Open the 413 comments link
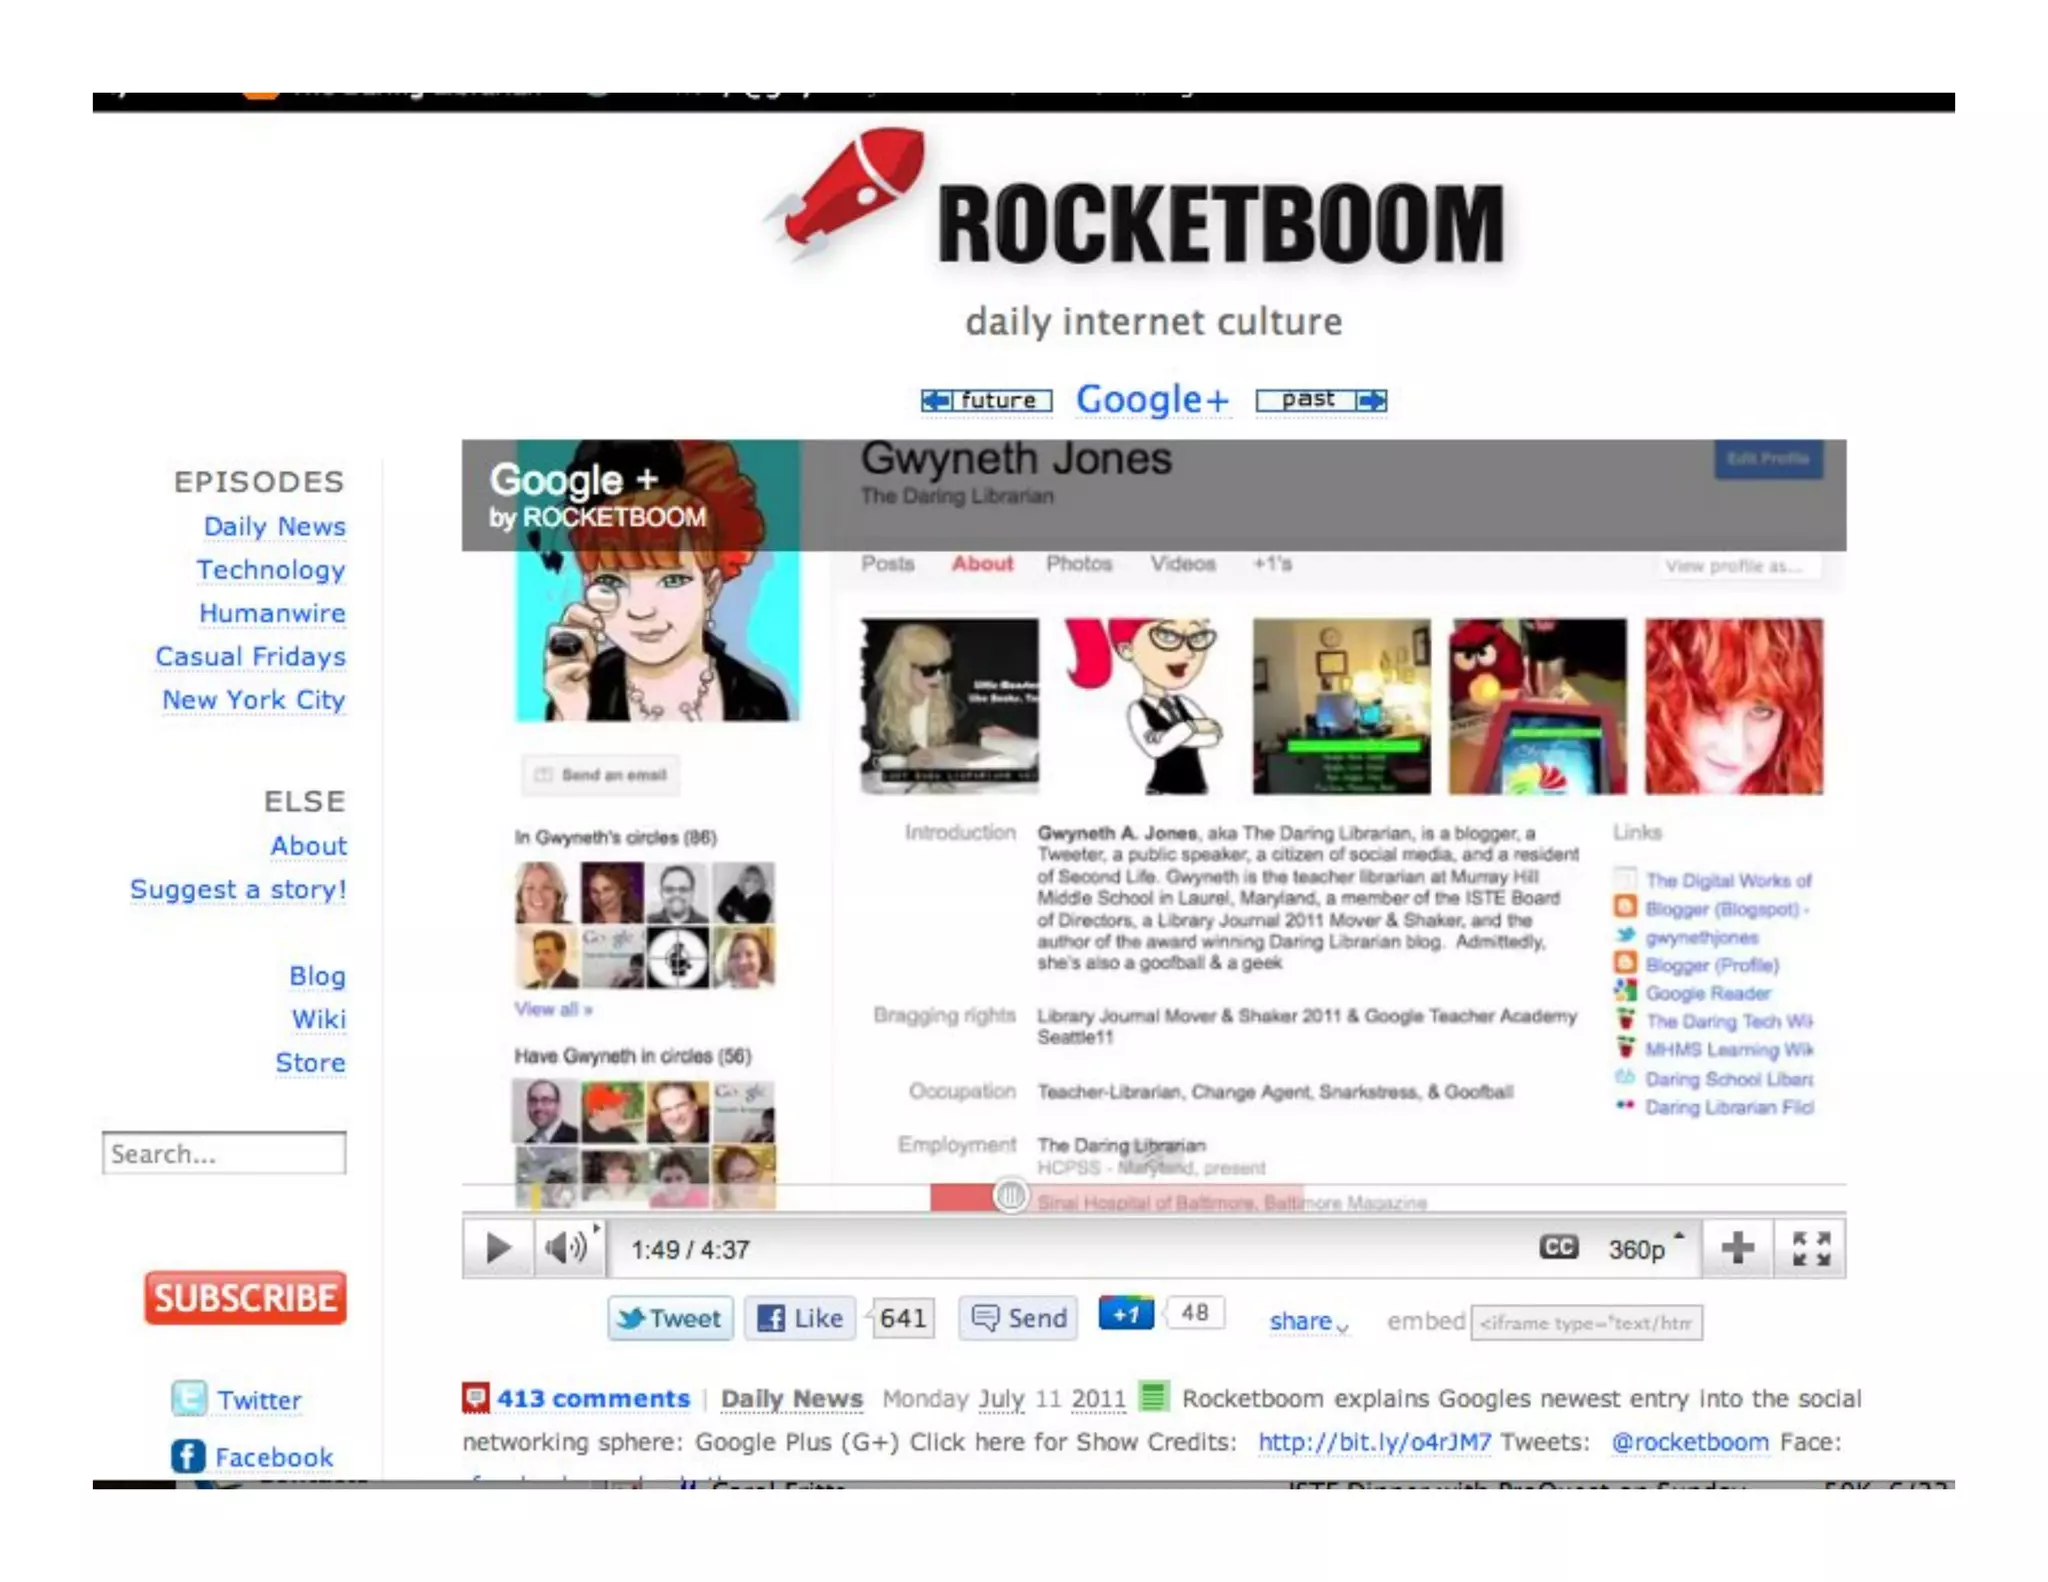 [x=592, y=1398]
